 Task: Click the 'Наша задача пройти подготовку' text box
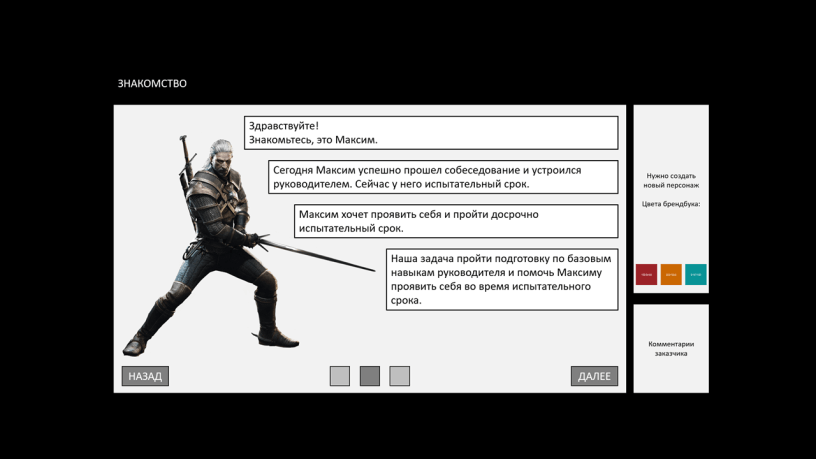(502, 279)
